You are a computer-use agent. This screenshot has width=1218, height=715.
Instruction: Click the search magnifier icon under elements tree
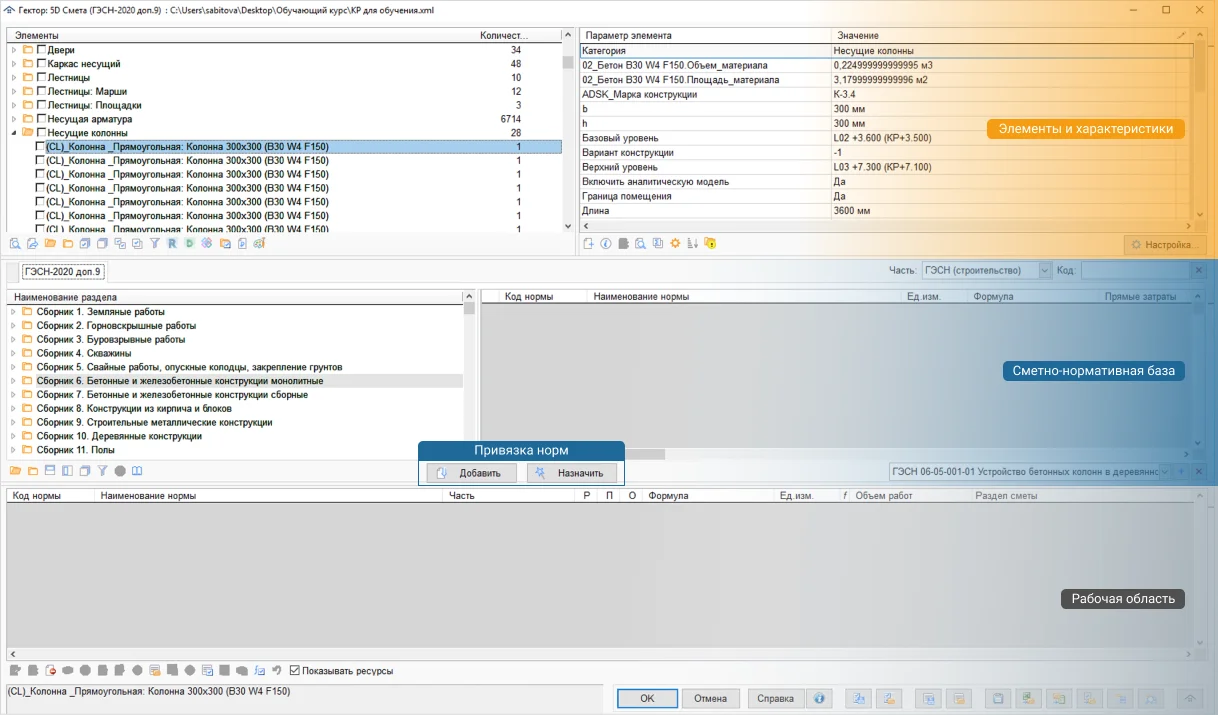point(15,243)
